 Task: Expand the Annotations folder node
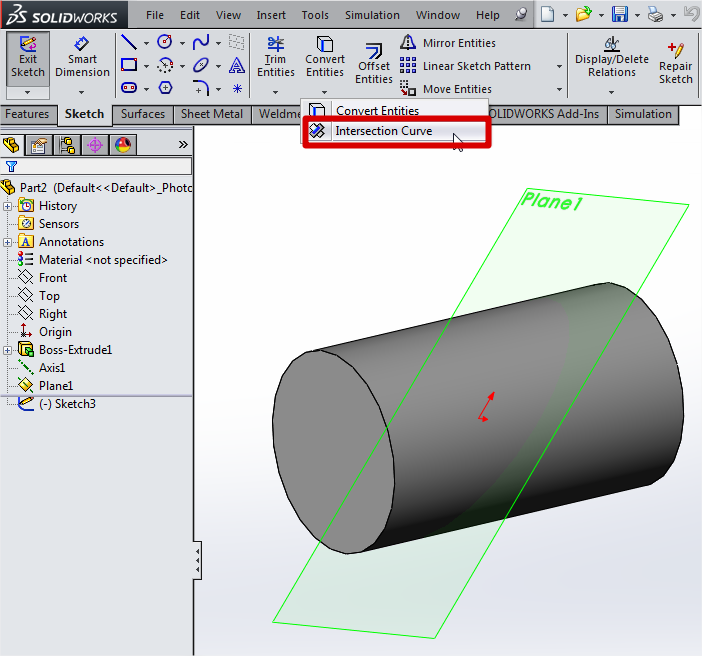click(8, 242)
